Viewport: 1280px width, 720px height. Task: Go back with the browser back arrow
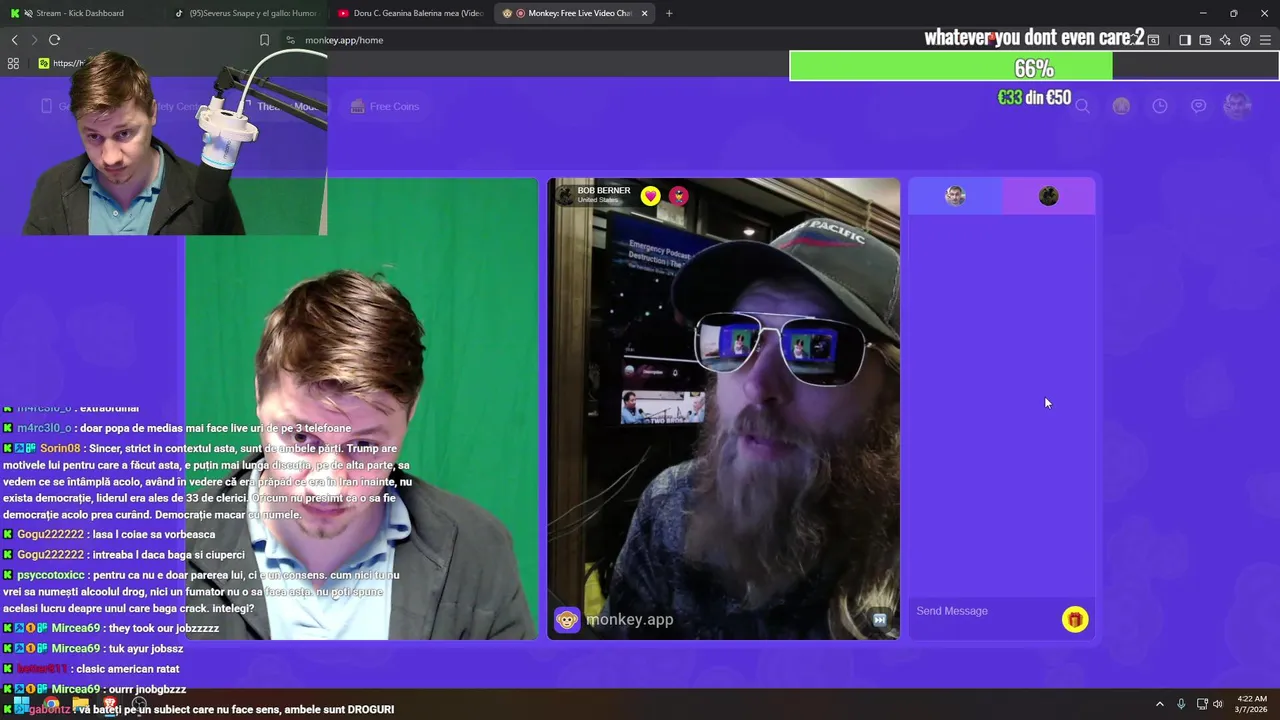coord(14,40)
